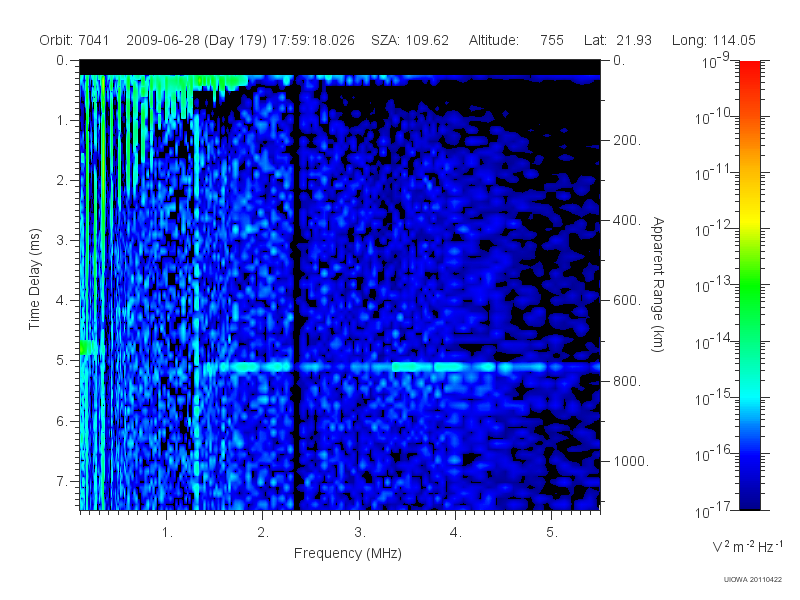Click the apparent range tick '1000.'
Screen dimensions: 800x600
click(631, 461)
